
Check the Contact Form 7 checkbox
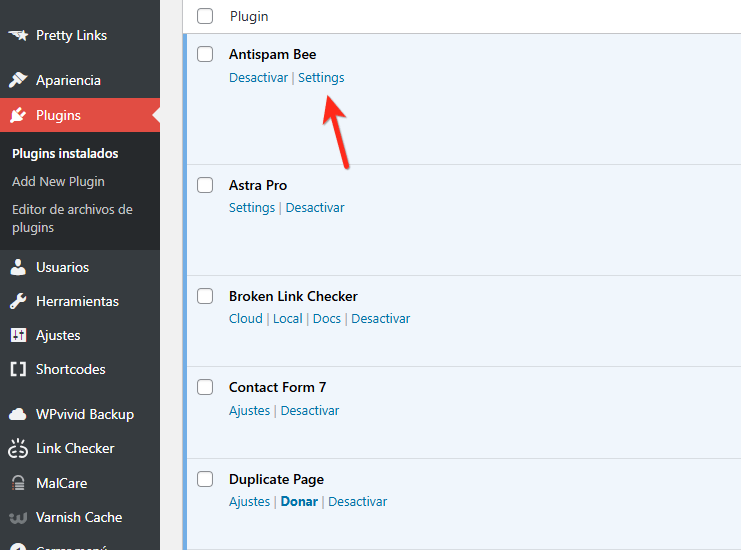tap(205, 387)
